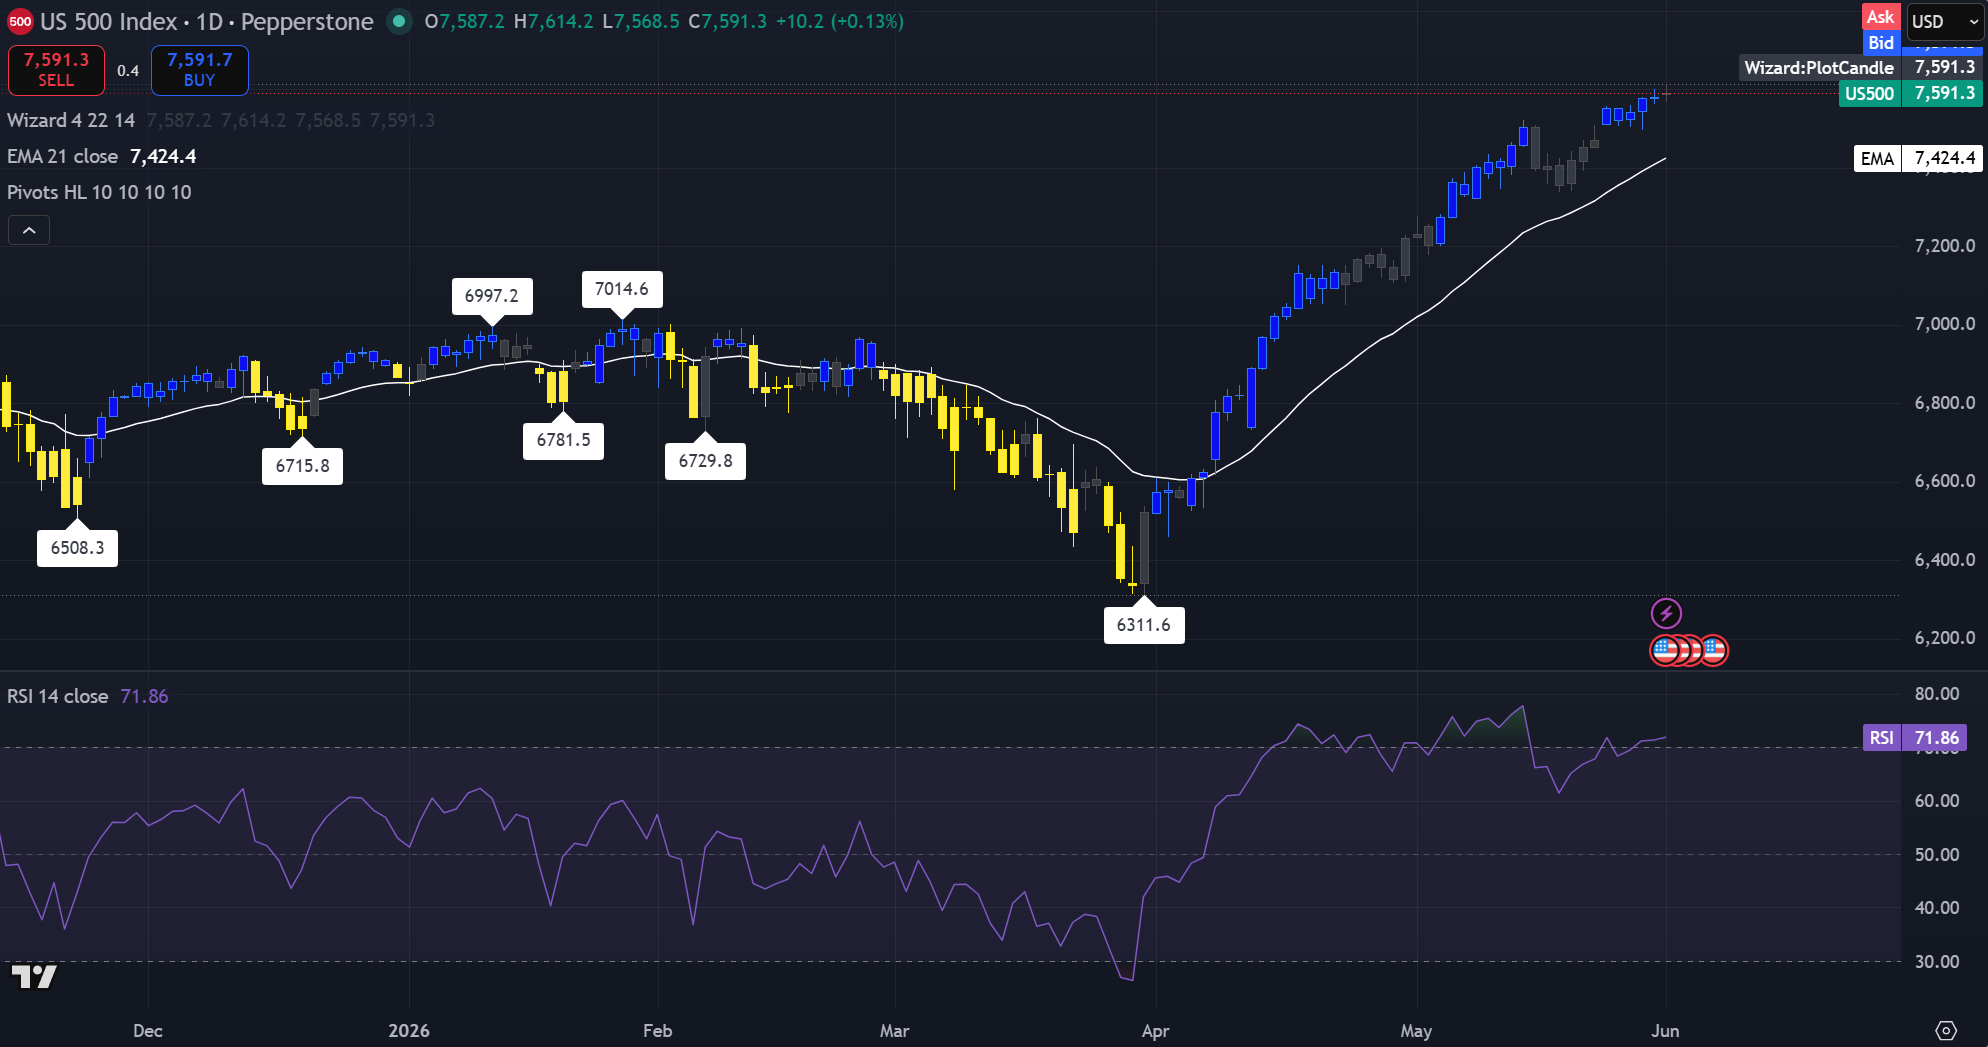Click the 7014.6 pivot high label

pyautogui.click(x=622, y=289)
